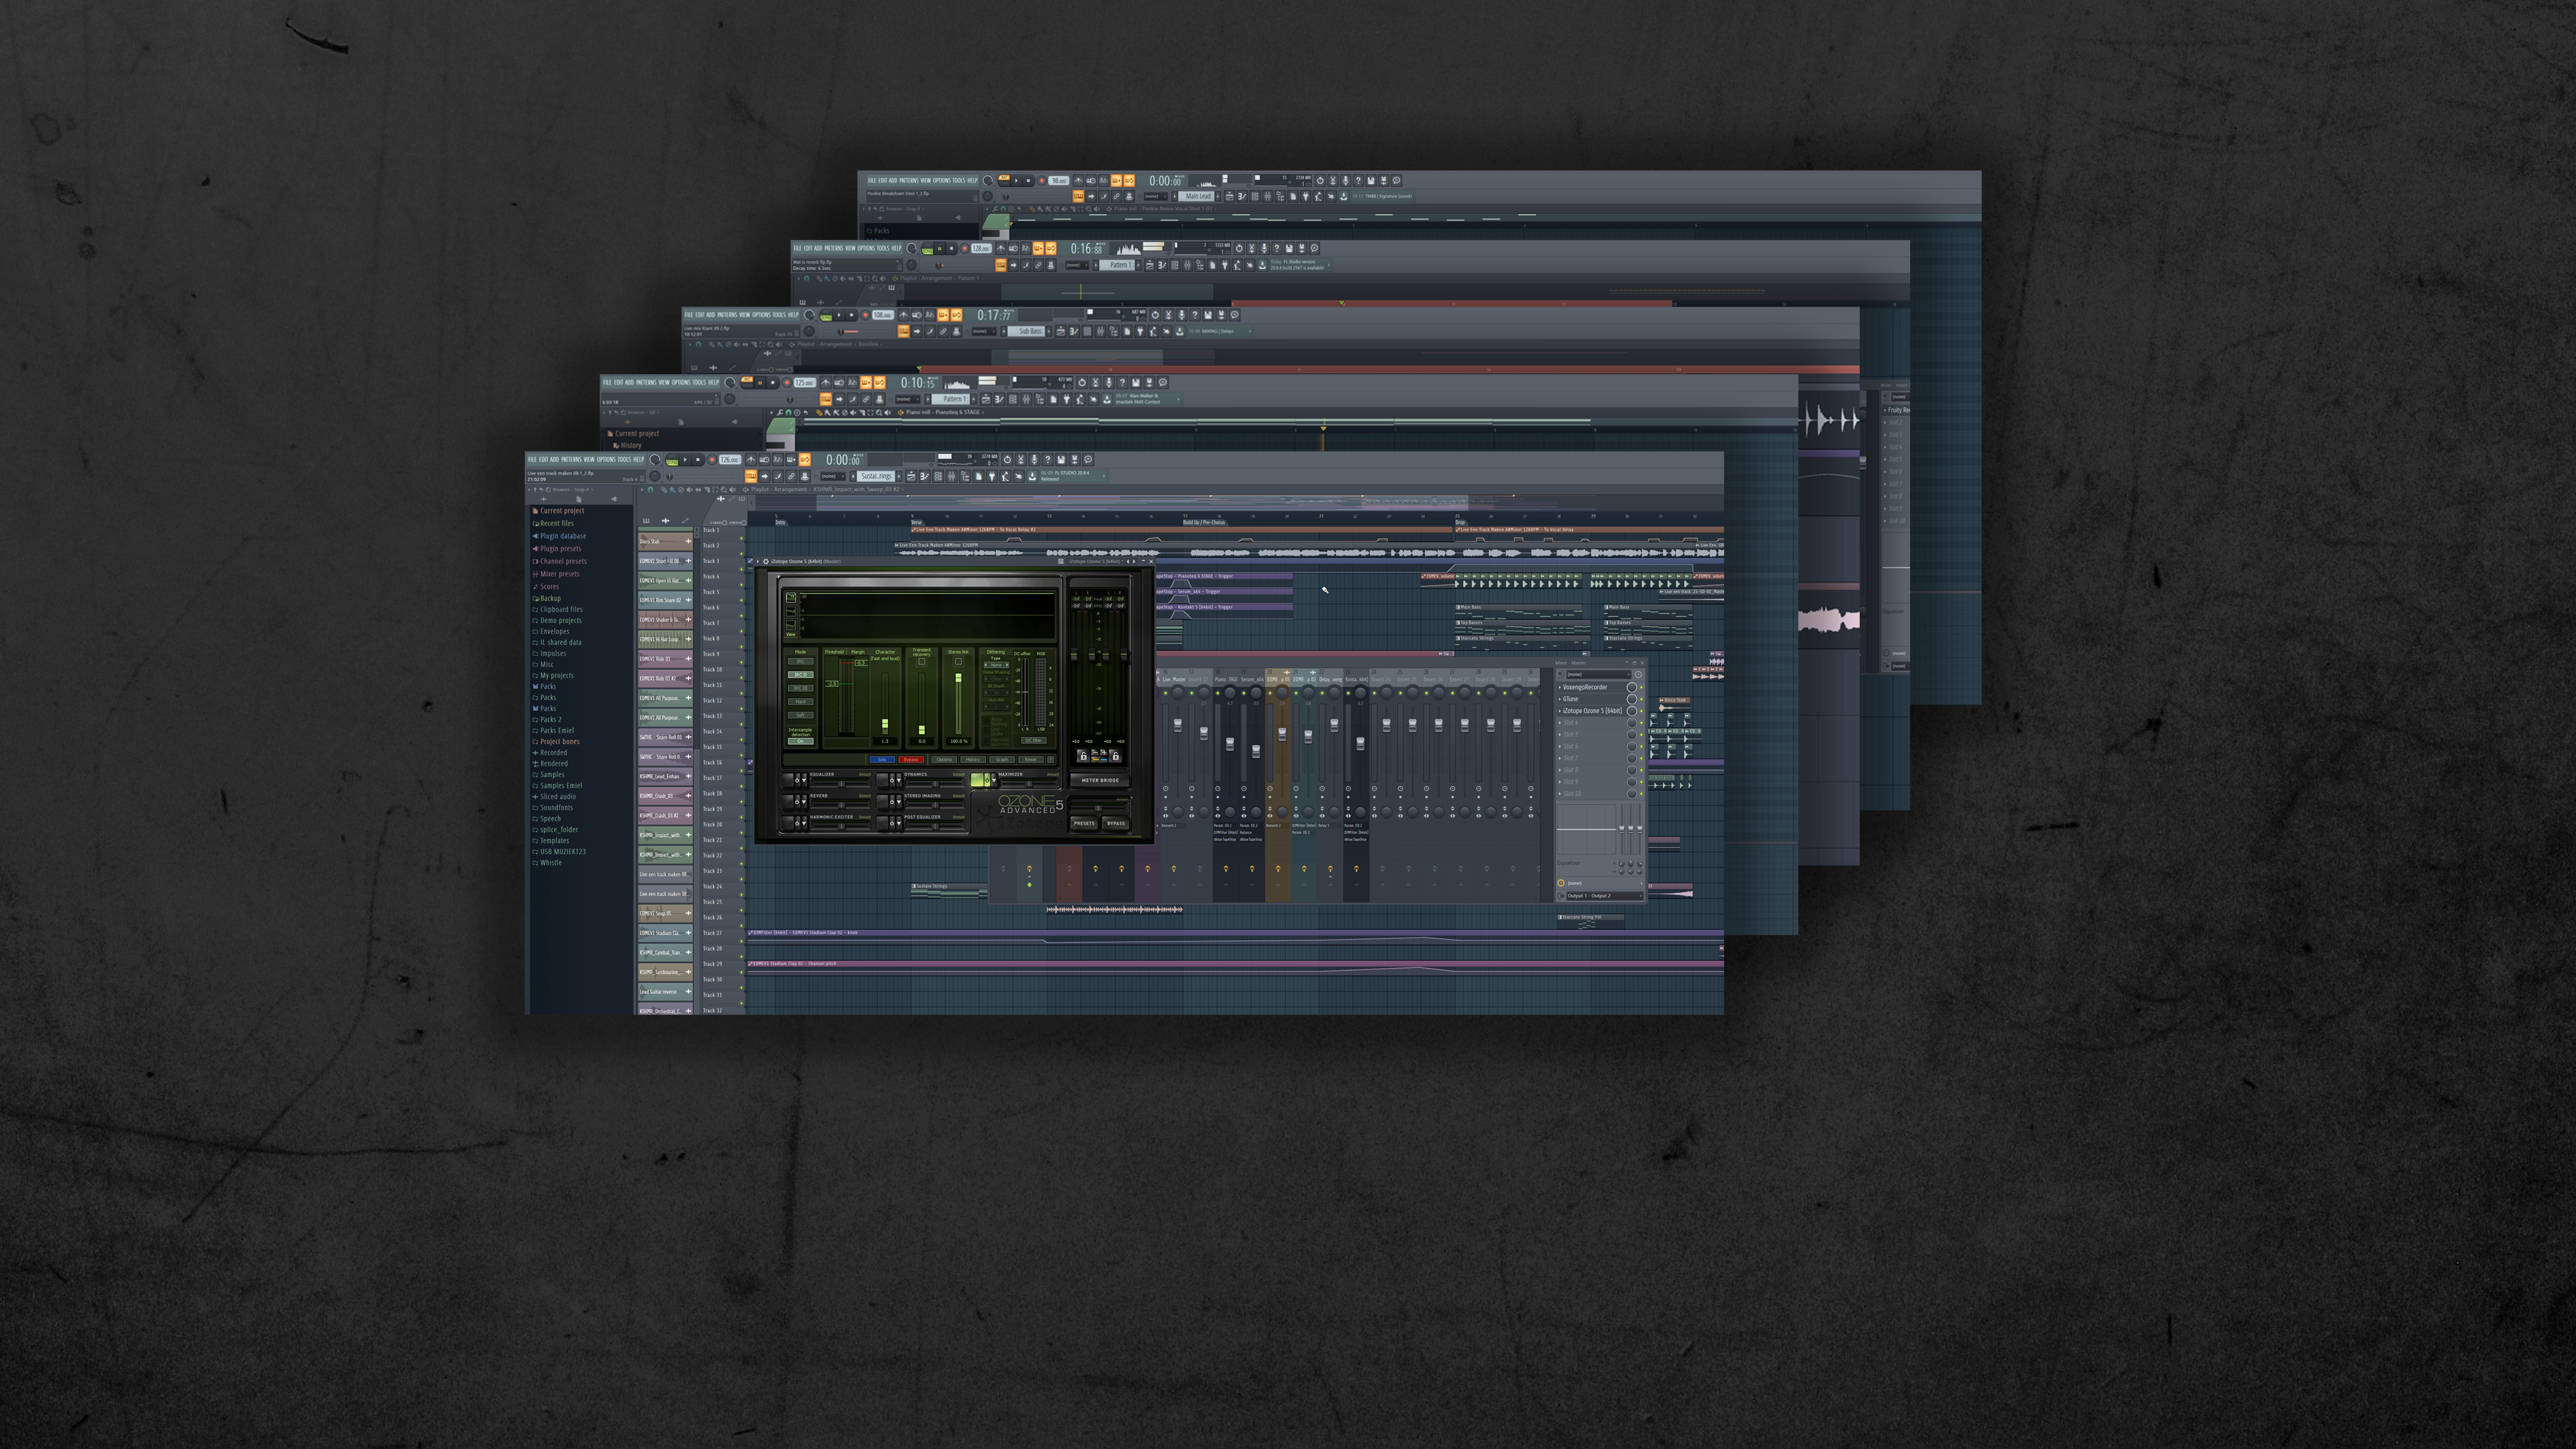The width and height of the screenshot is (2576, 1449).
Task: Click PRESETS button in Ozone
Action: pos(1084,824)
